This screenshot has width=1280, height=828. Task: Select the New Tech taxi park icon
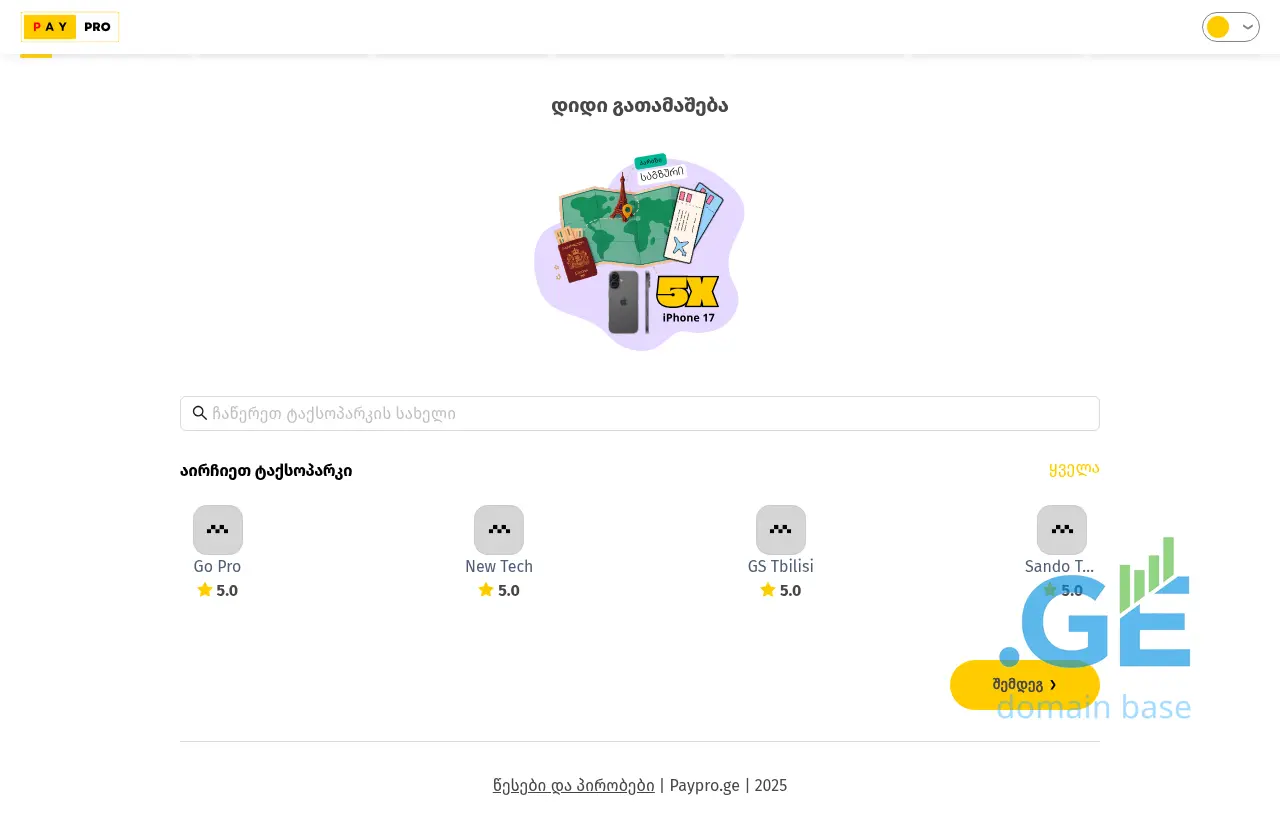(499, 530)
